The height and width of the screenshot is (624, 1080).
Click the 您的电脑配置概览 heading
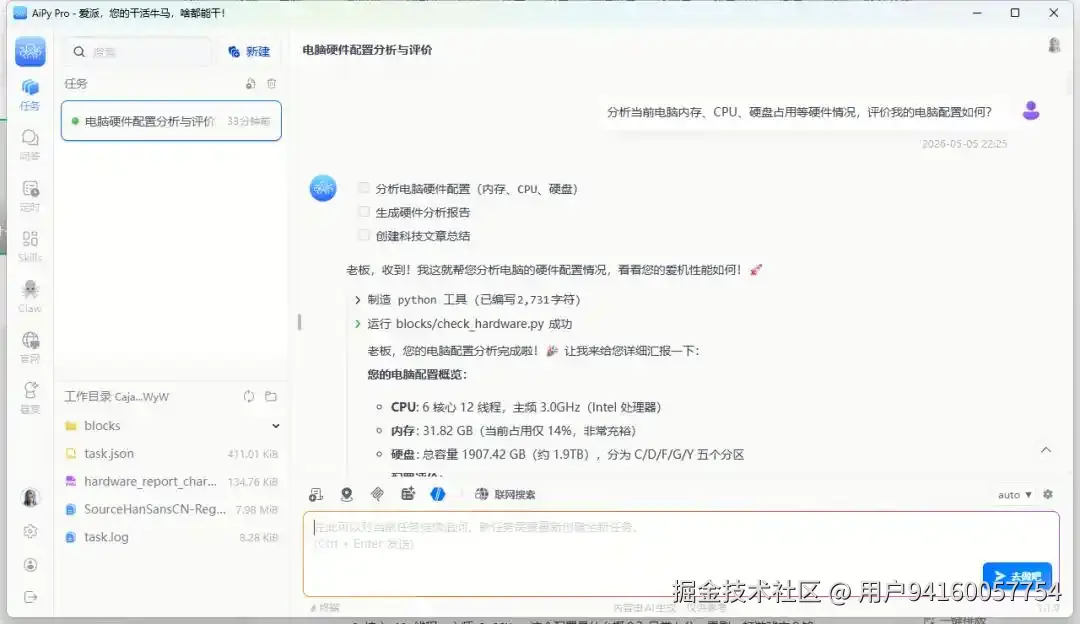(417, 374)
